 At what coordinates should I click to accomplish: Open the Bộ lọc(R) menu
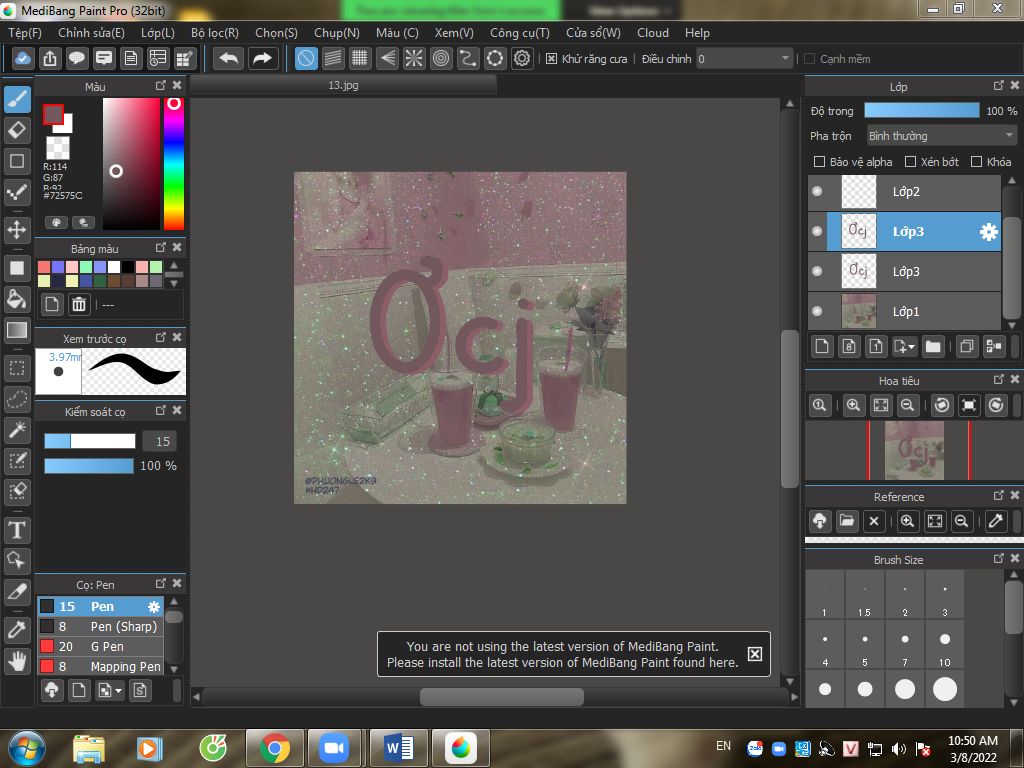point(215,33)
